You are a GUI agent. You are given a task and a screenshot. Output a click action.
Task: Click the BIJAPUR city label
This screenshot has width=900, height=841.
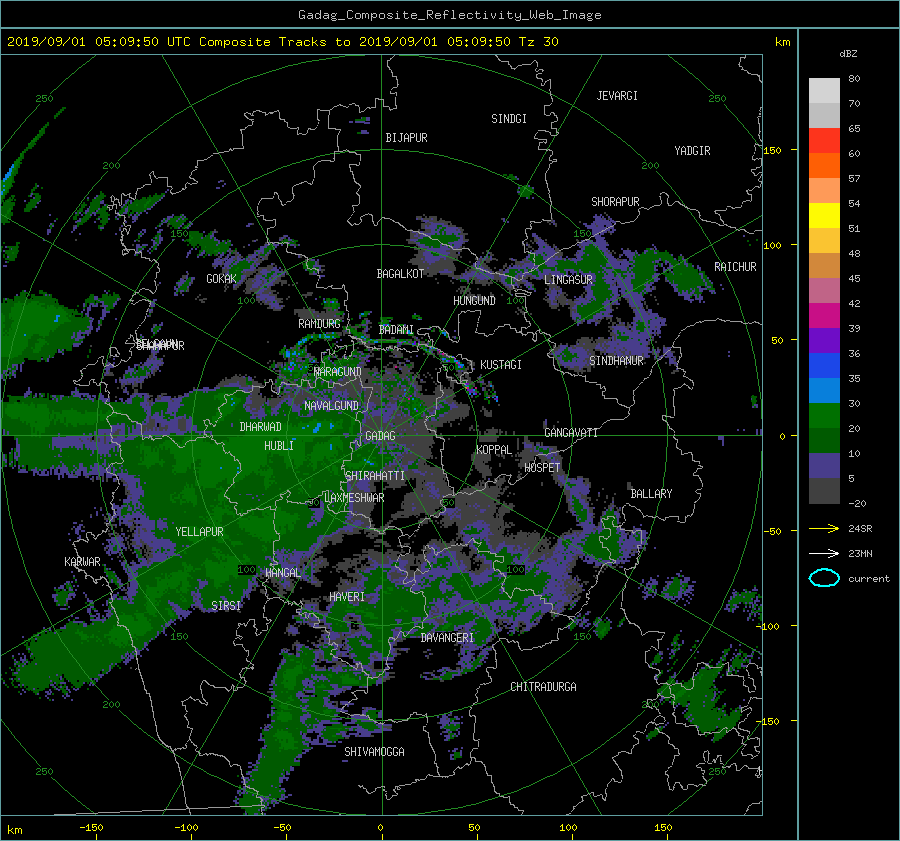pyautogui.click(x=406, y=138)
